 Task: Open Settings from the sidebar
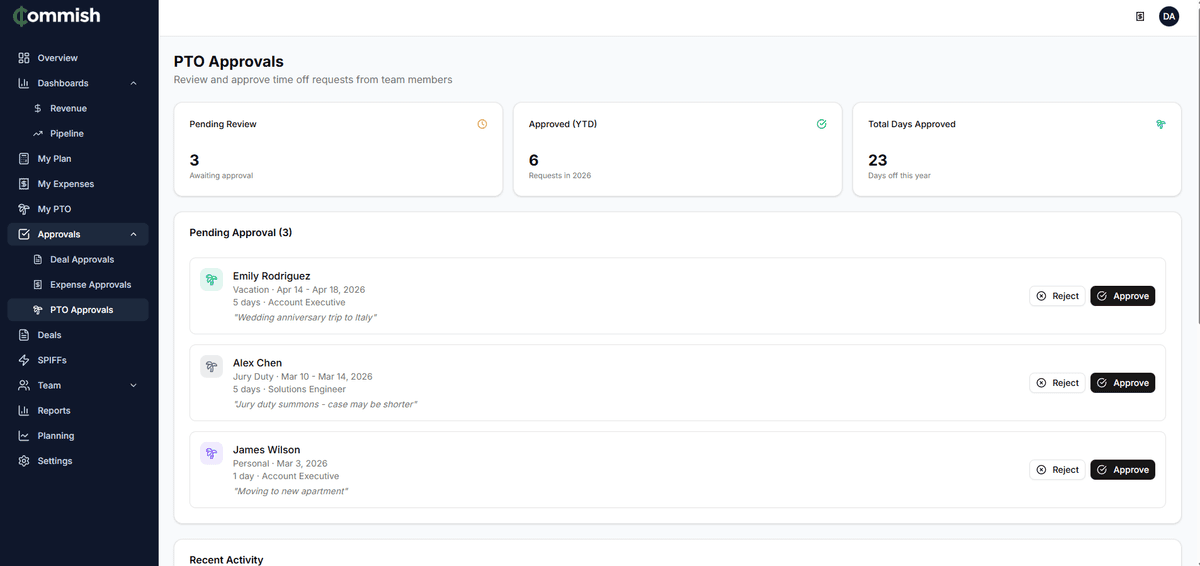[x=55, y=461]
